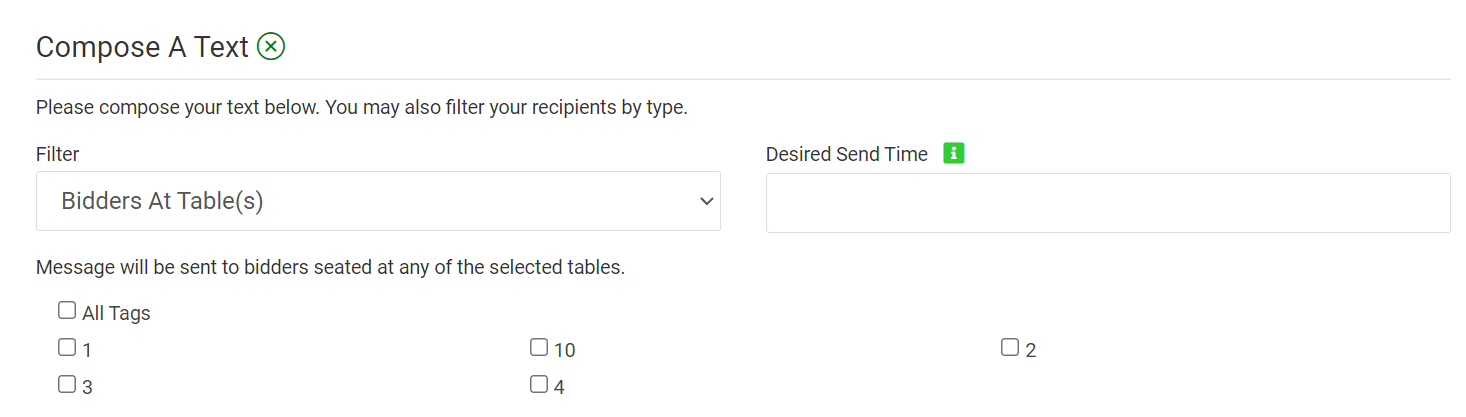Click the "Desired Send Time" label text
The height and width of the screenshot is (417, 1466).
pyautogui.click(x=847, y=154)
